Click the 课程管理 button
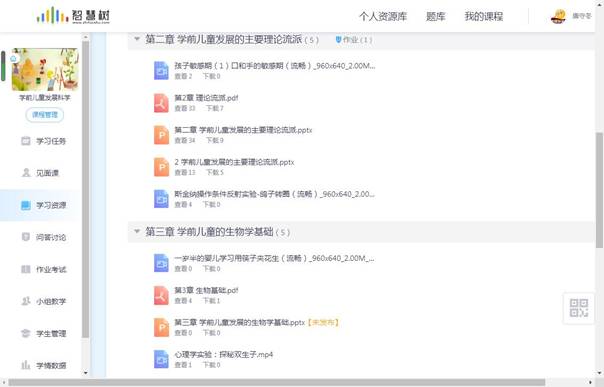Viewport: 604px width, 387px height. click(x=45, y=115)
